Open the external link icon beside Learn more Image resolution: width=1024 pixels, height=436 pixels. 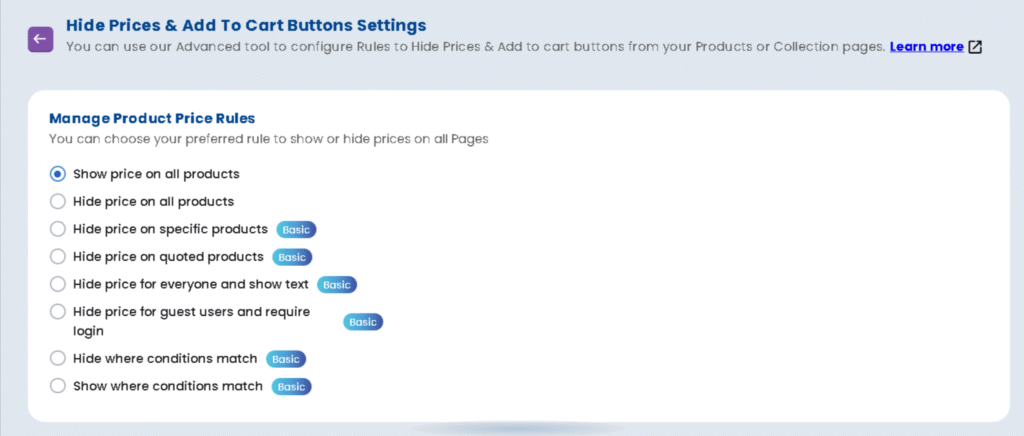click(x=976, y=47)
